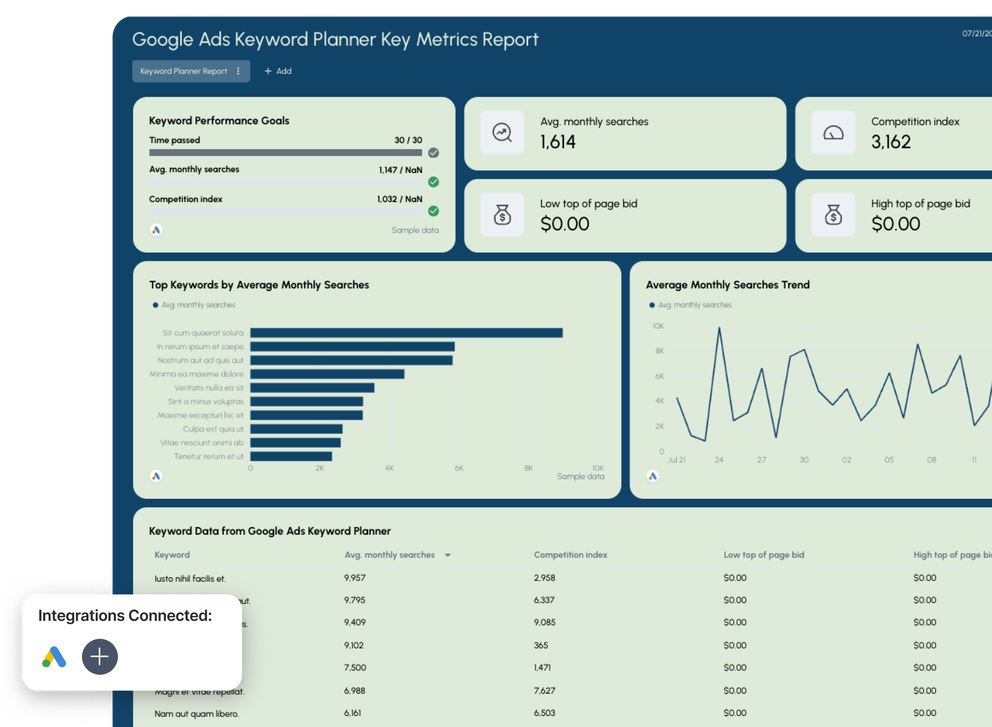Click the Avg. monthly searches 1,614 value
992x727 pixels.
[558, 142]
